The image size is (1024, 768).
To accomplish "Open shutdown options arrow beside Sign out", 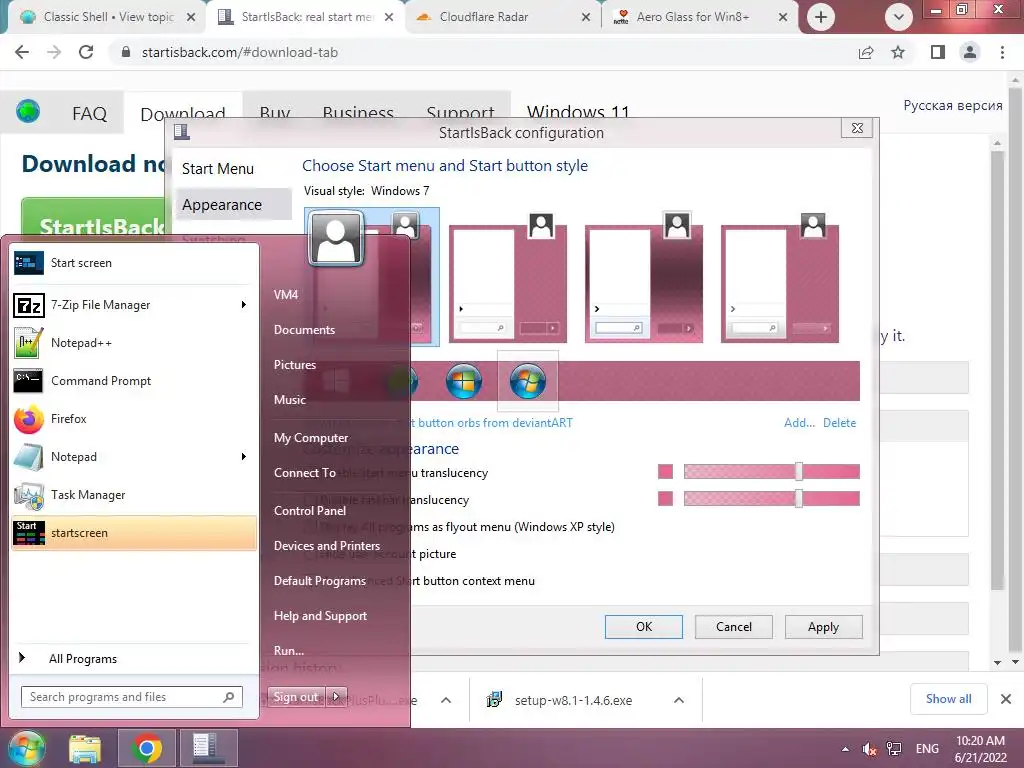I will pos(336,697).
